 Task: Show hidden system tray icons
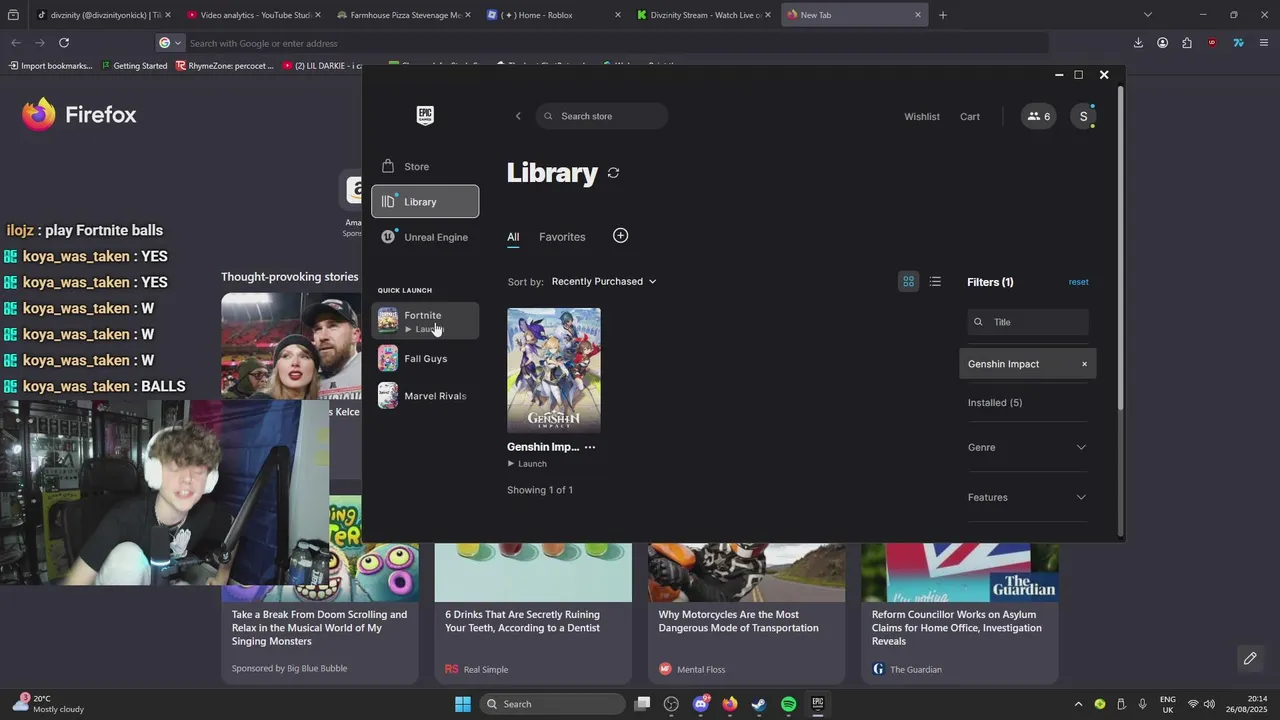1078,704
